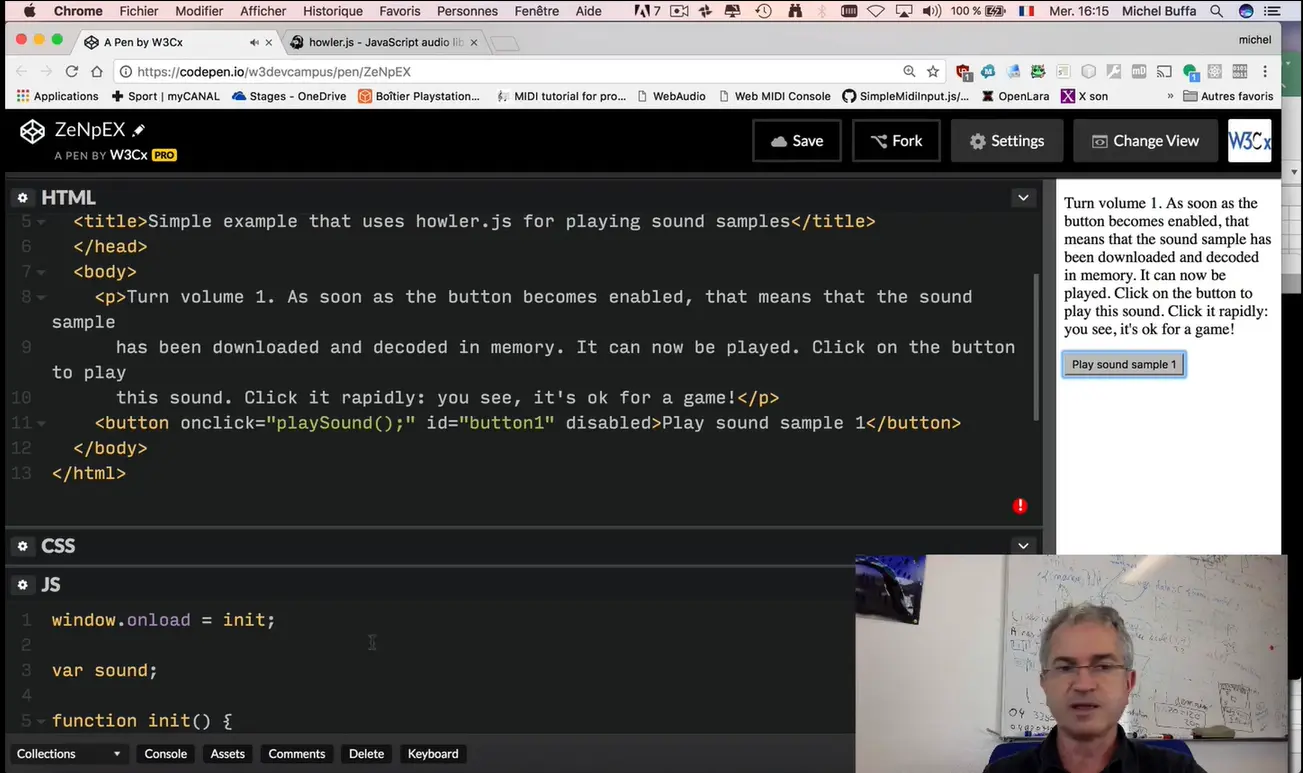
Task: Bookmark this page with star icon
Action: (933, 71)
